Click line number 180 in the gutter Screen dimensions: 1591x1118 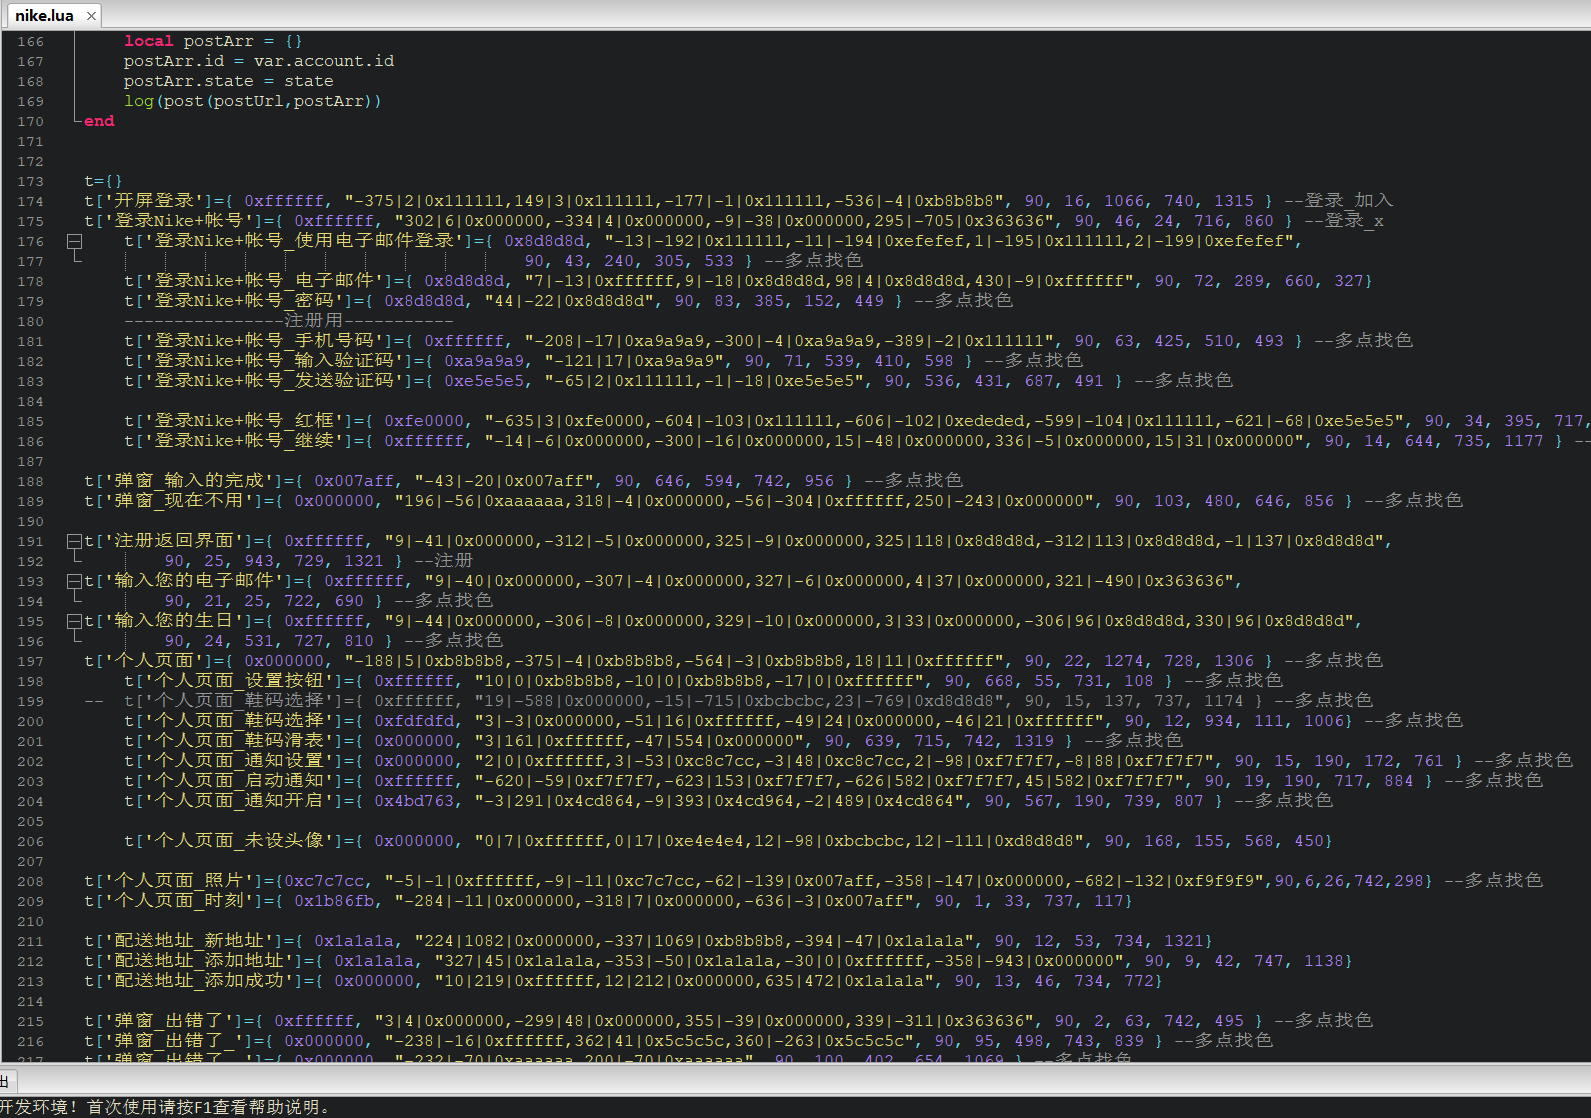(30, 321)
